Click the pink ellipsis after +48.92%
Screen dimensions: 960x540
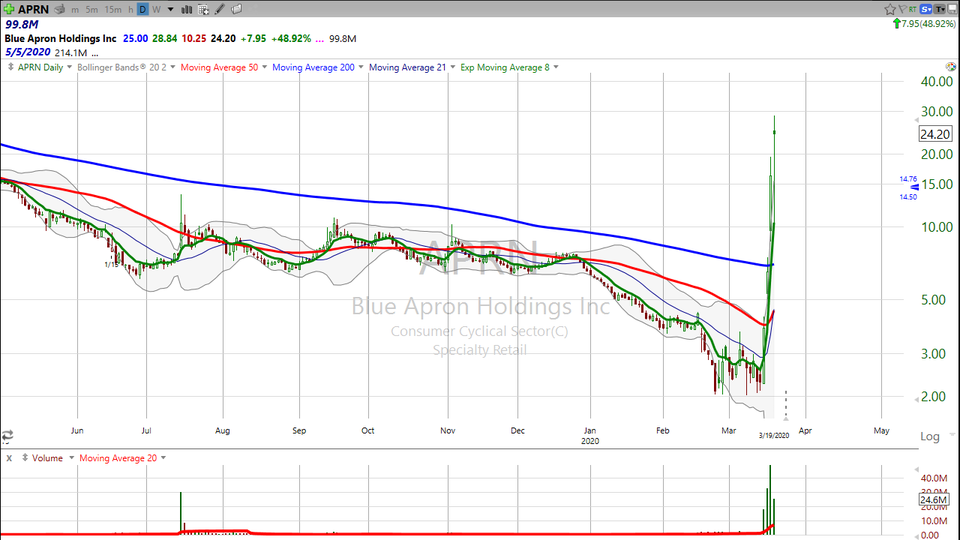point(320,39)
